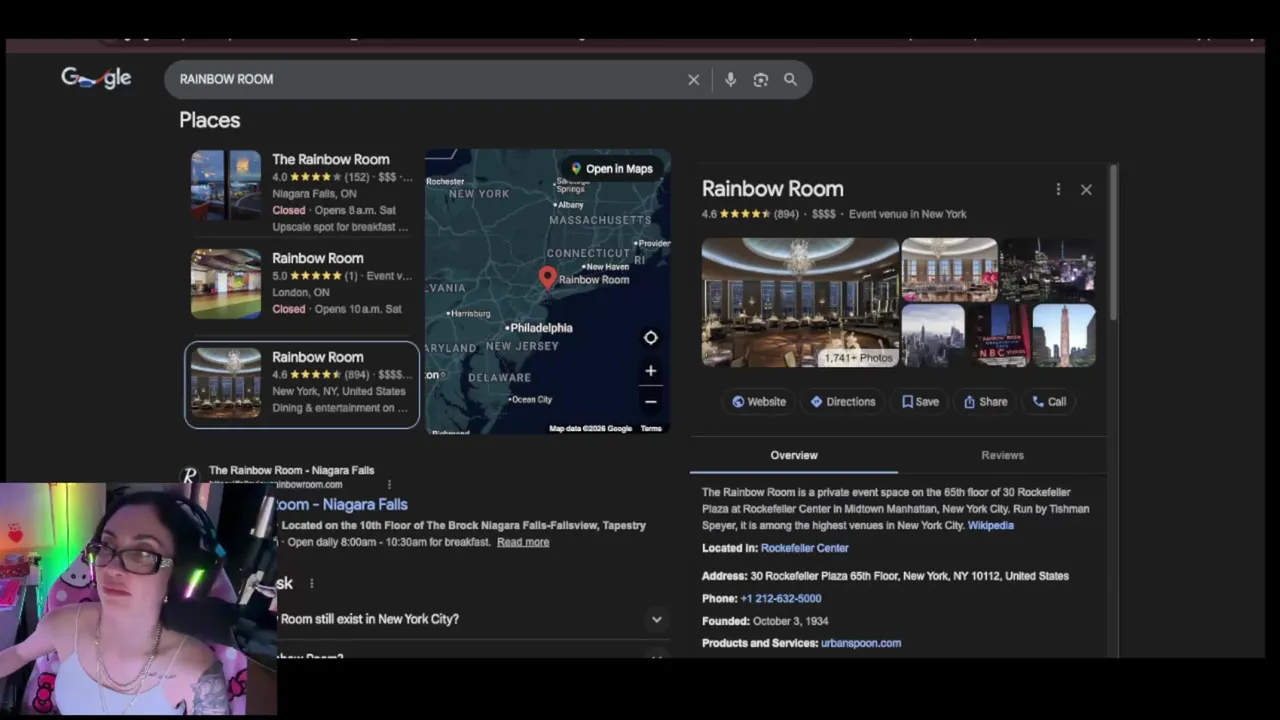Click the Rainbow Room panel title
This screenshot has width=1280, height=720.
coord(772,189)
